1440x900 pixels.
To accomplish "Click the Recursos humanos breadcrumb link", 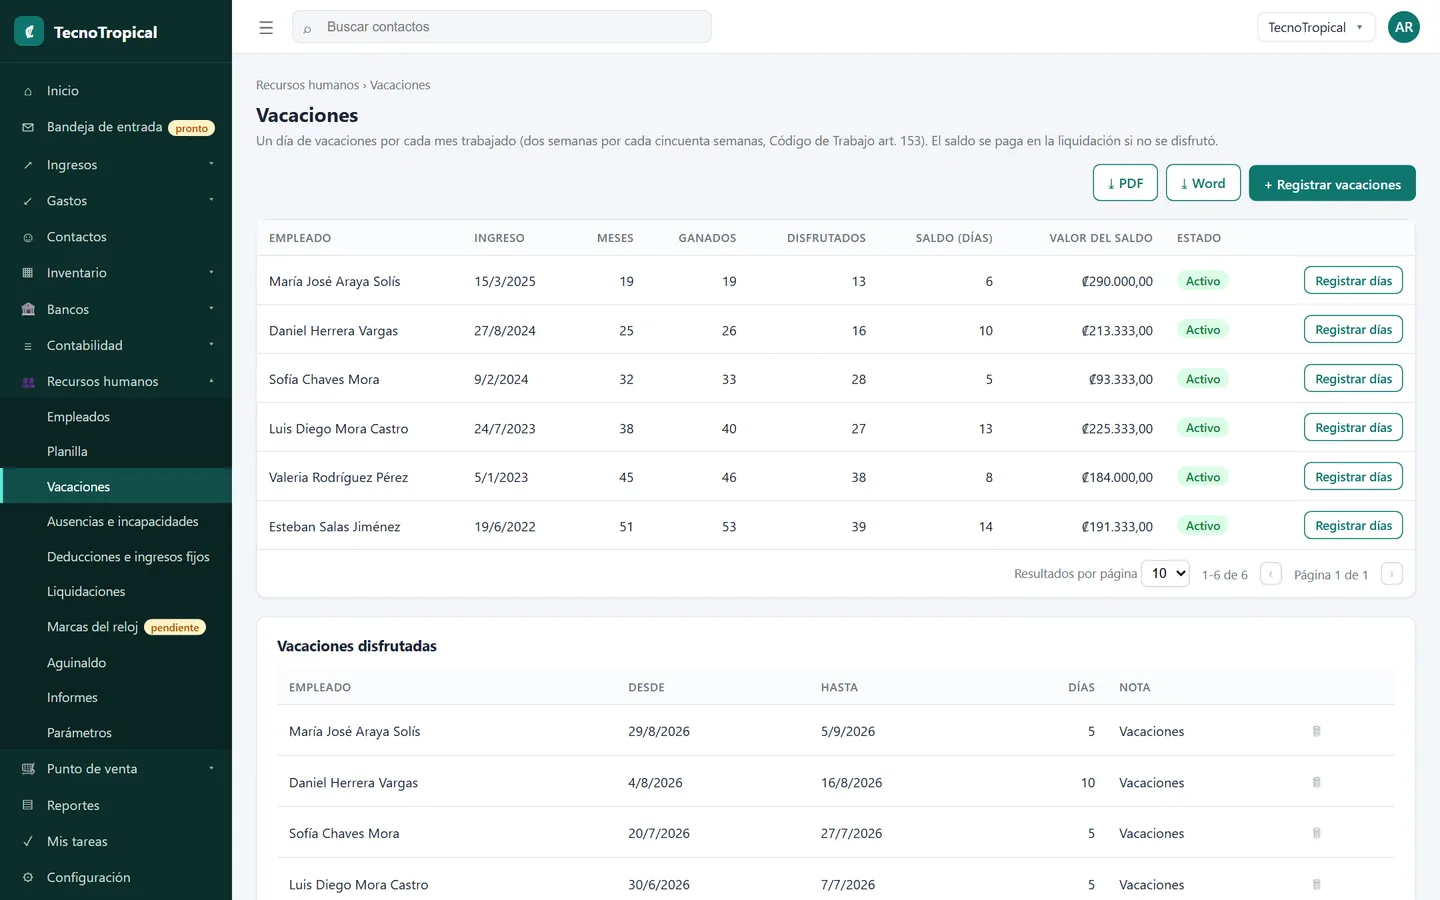I will (x=307, y=85).
